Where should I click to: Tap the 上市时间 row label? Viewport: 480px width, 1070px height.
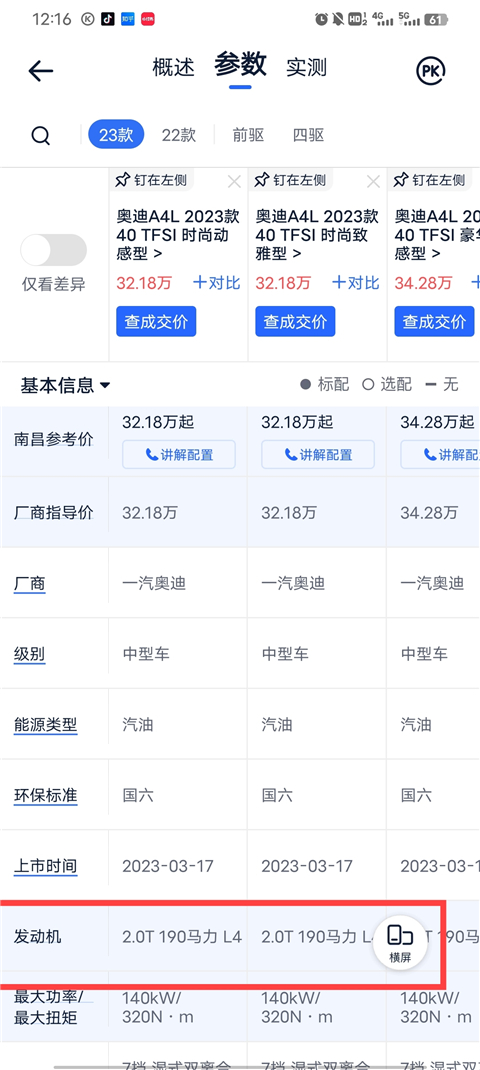(x=46, y=867)
